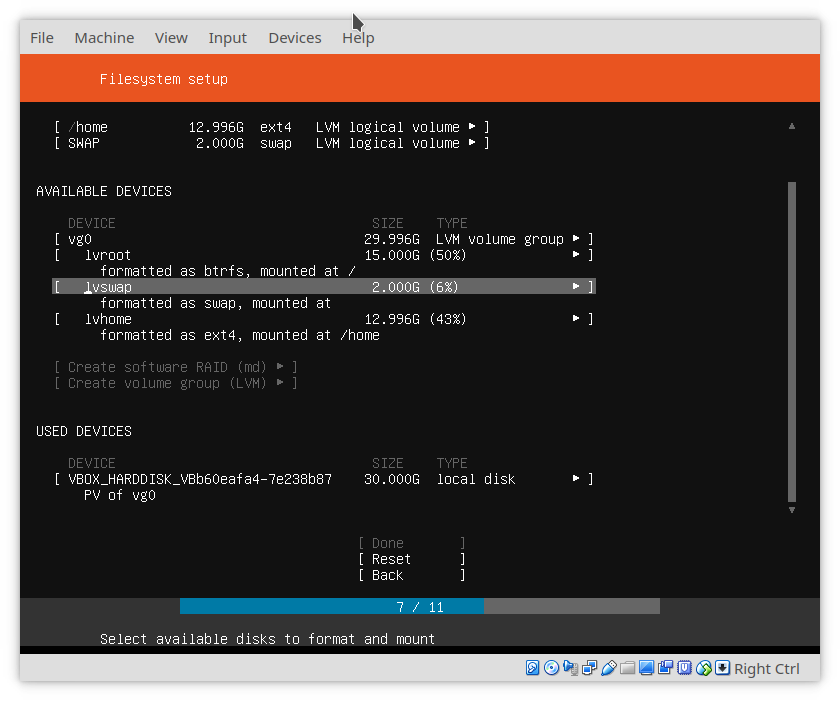
Task: Select the vg0 device name
Action: (80, 239)
